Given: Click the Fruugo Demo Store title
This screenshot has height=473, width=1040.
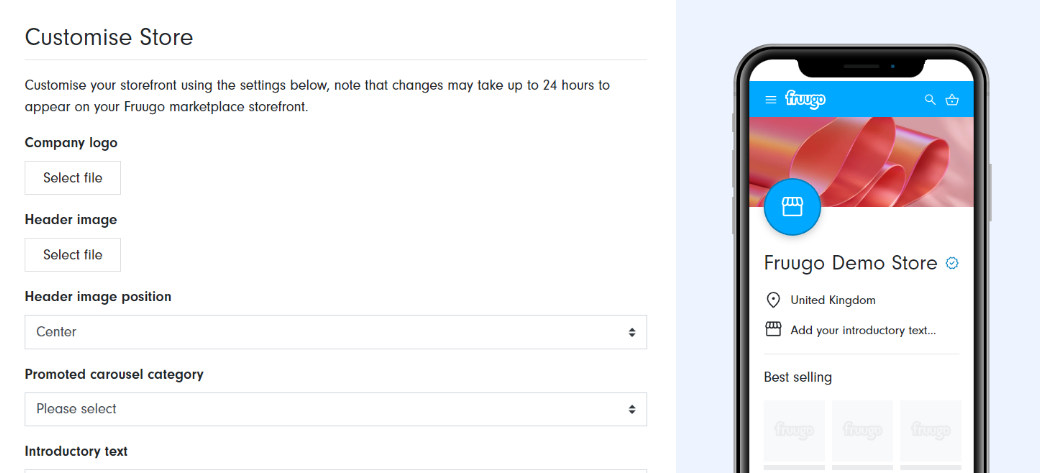Looking at the screenshot, I should click(x=850, y=263).
